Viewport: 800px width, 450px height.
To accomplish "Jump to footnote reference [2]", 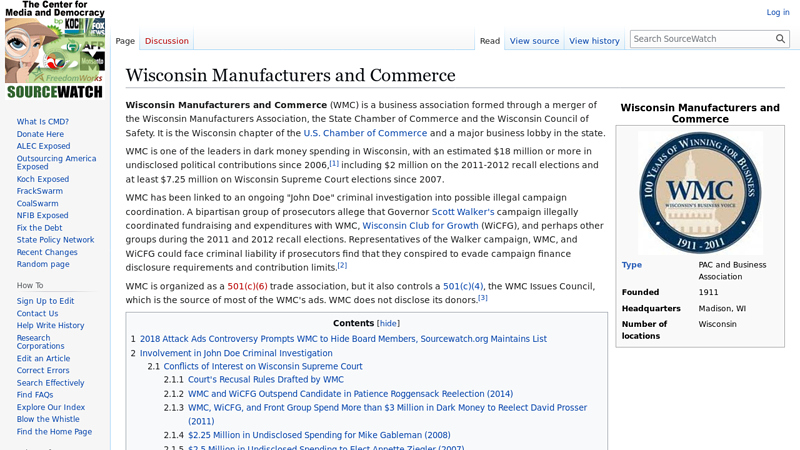I will [x=342, y=265].
